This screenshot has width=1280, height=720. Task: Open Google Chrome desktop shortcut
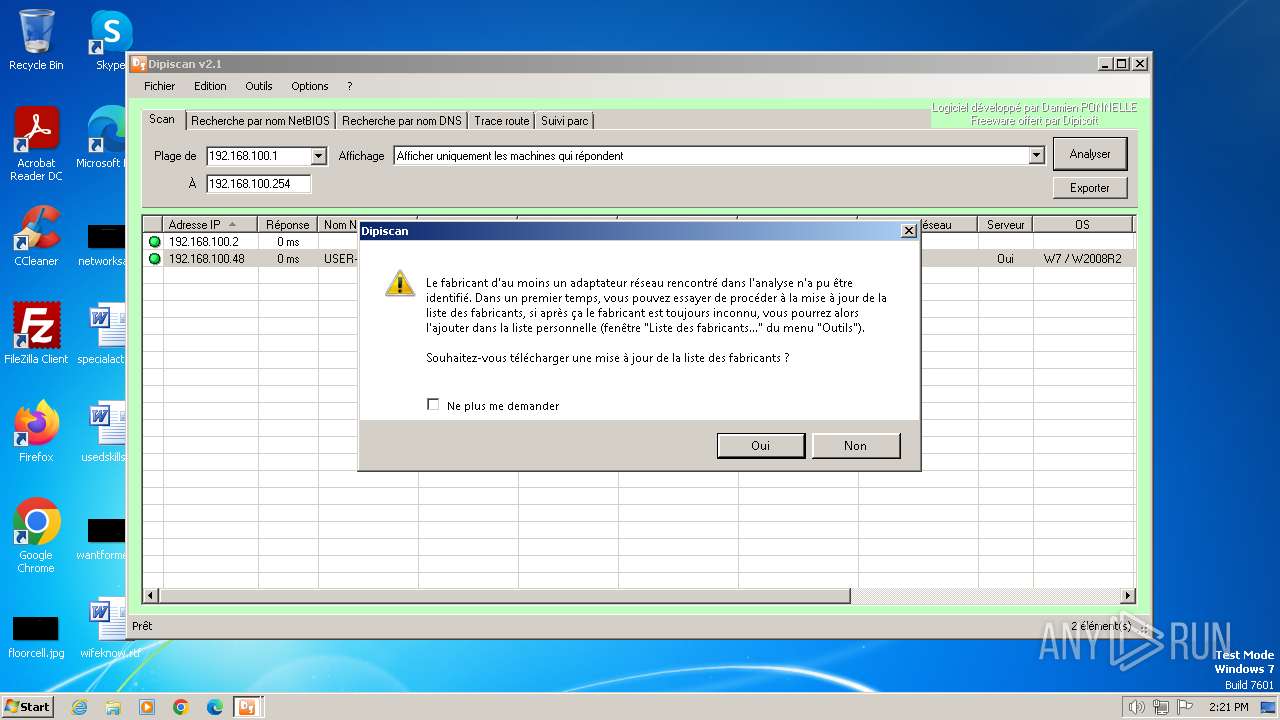tap(36, 535)
